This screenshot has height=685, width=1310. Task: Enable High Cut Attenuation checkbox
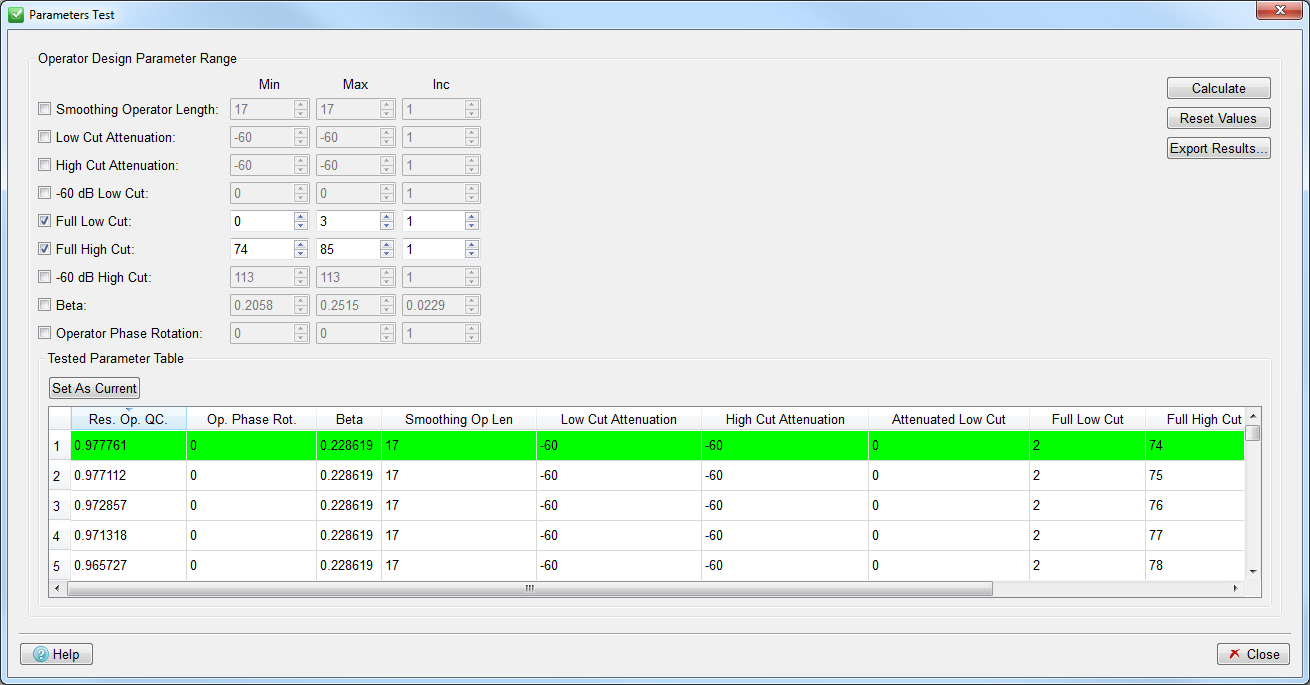click(x=44, y=165)
